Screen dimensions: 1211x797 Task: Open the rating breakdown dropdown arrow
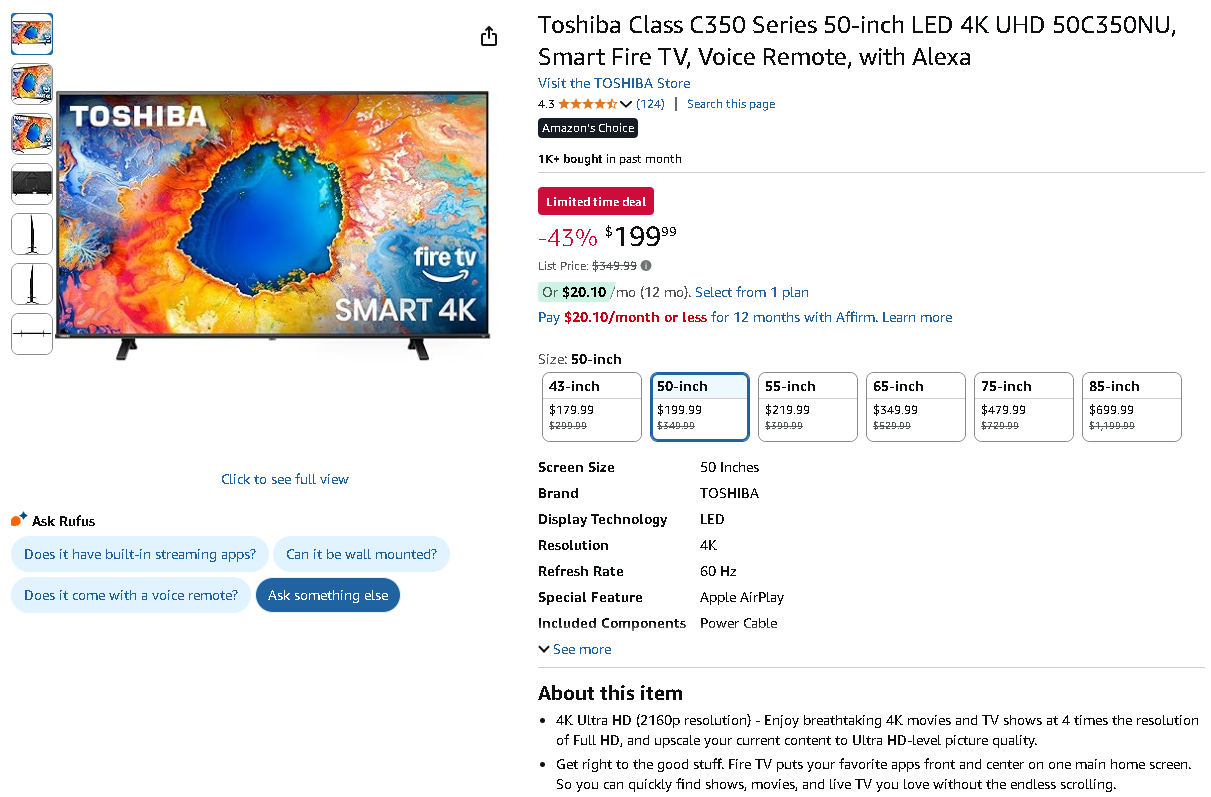(626, 104)
